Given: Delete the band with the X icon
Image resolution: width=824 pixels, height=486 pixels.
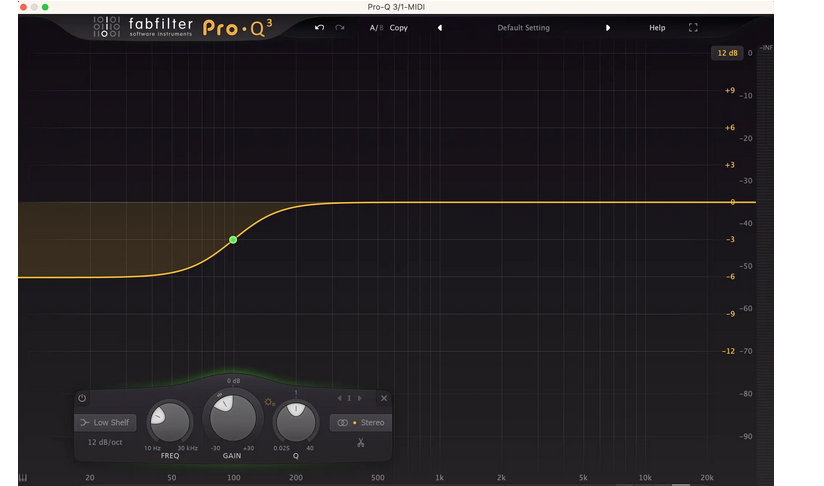Looking at the screenshot, I should [384, 398].
